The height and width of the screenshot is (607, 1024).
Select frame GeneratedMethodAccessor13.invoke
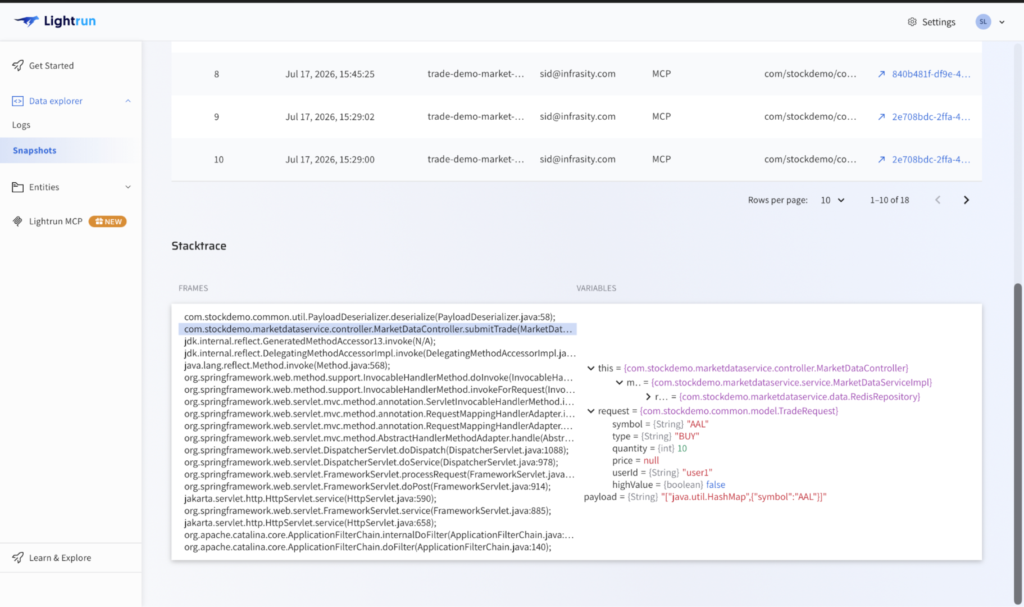pos(310,341)
